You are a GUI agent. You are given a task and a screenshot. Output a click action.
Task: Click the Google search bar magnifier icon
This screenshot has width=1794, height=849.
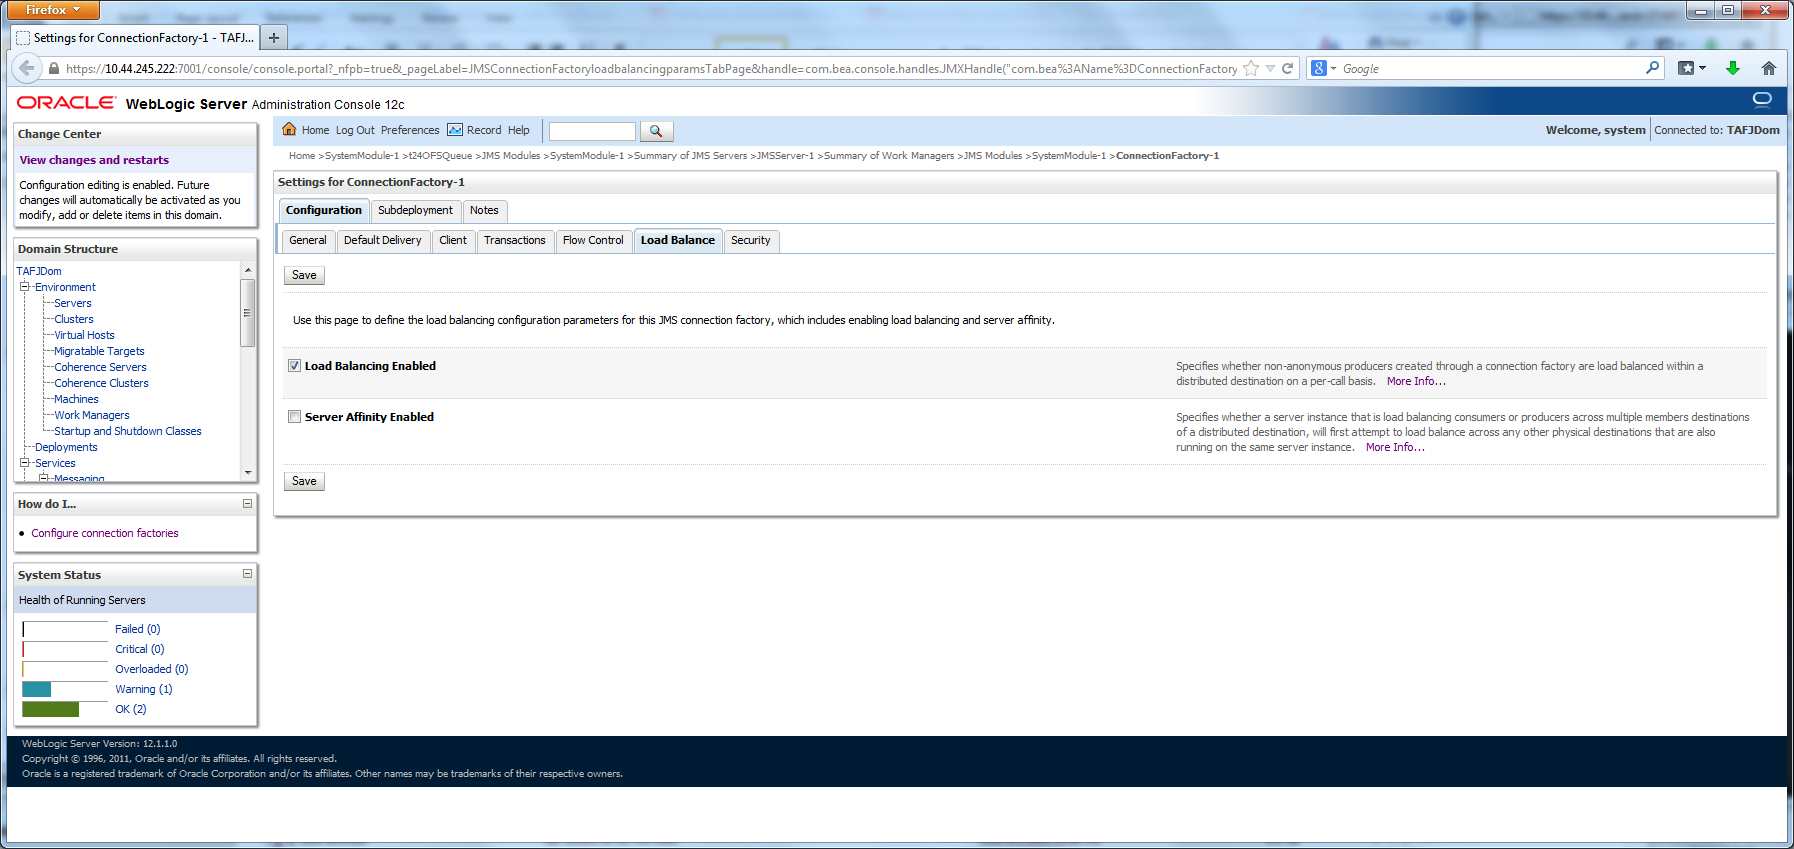(x=1652, y=68)
